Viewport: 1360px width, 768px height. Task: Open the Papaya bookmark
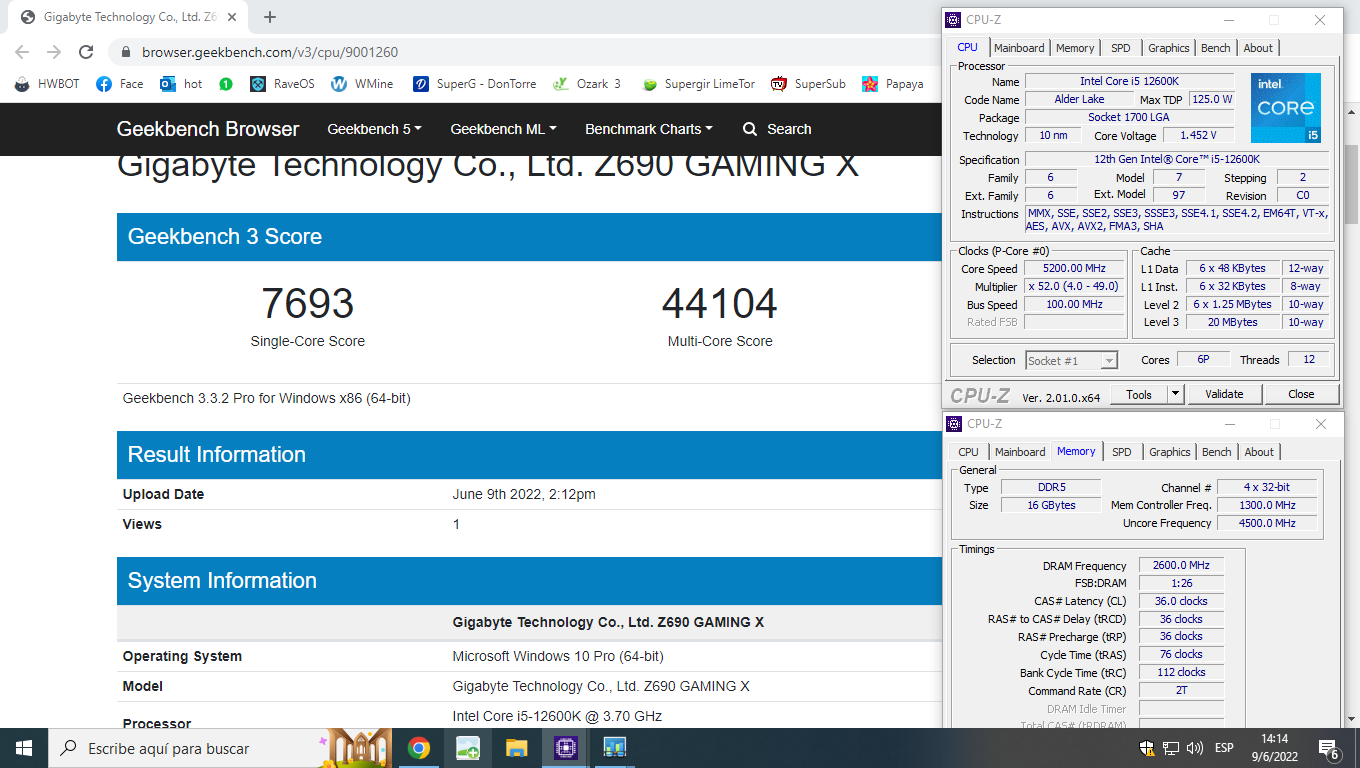pos(893,84)
